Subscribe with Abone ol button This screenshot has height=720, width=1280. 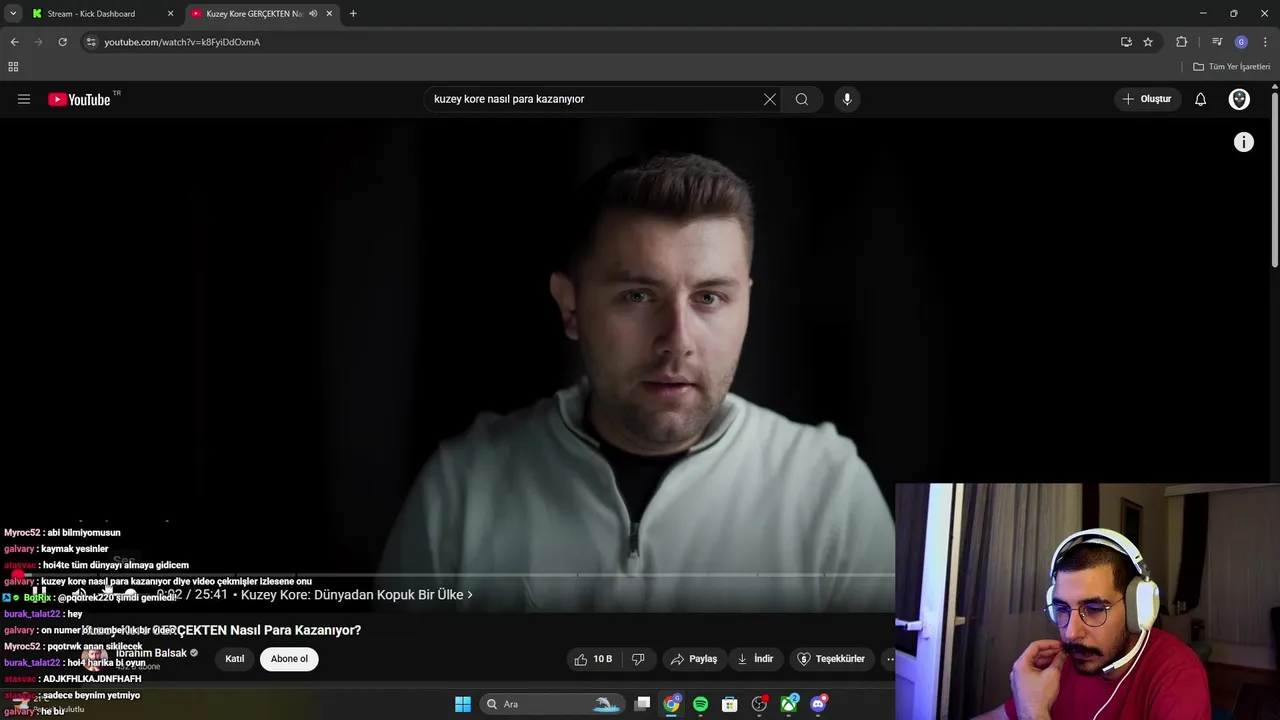coord(289,659)
